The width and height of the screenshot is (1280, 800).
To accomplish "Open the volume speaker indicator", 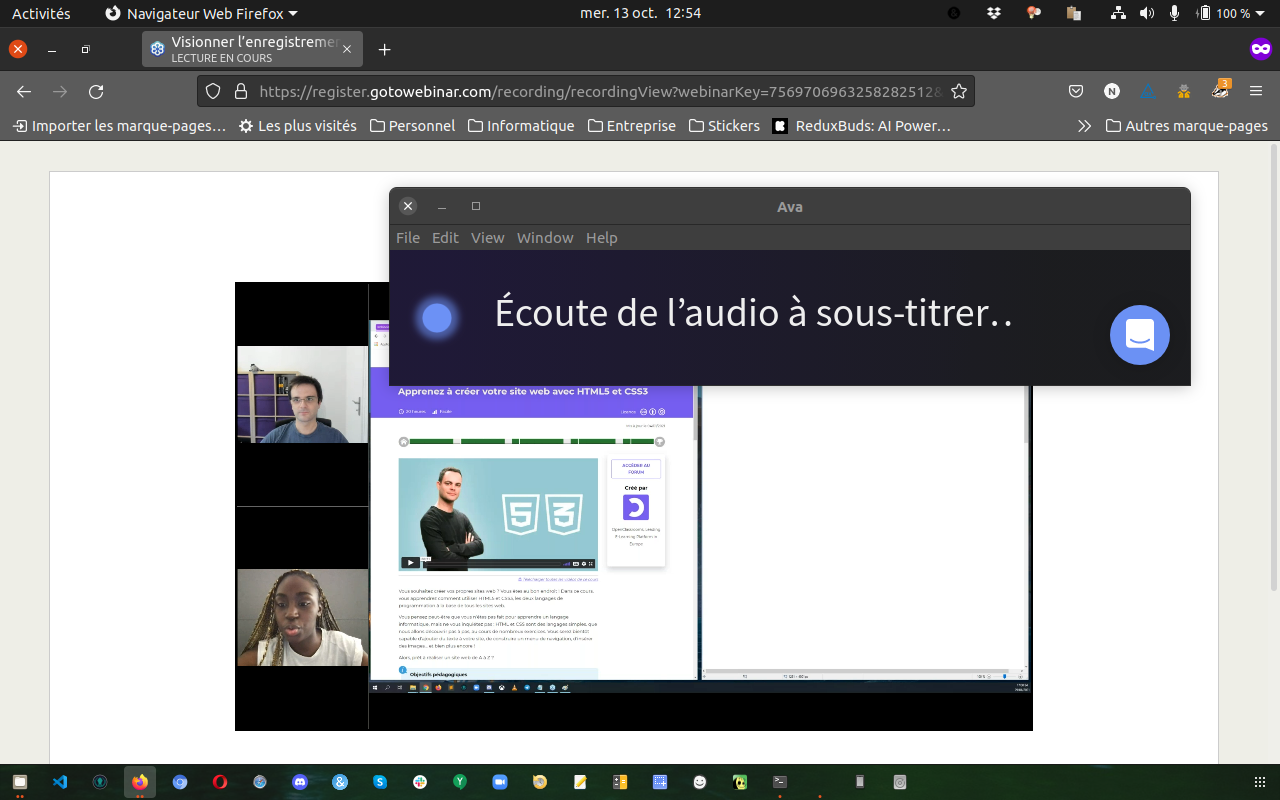I will pos(1147,14).
